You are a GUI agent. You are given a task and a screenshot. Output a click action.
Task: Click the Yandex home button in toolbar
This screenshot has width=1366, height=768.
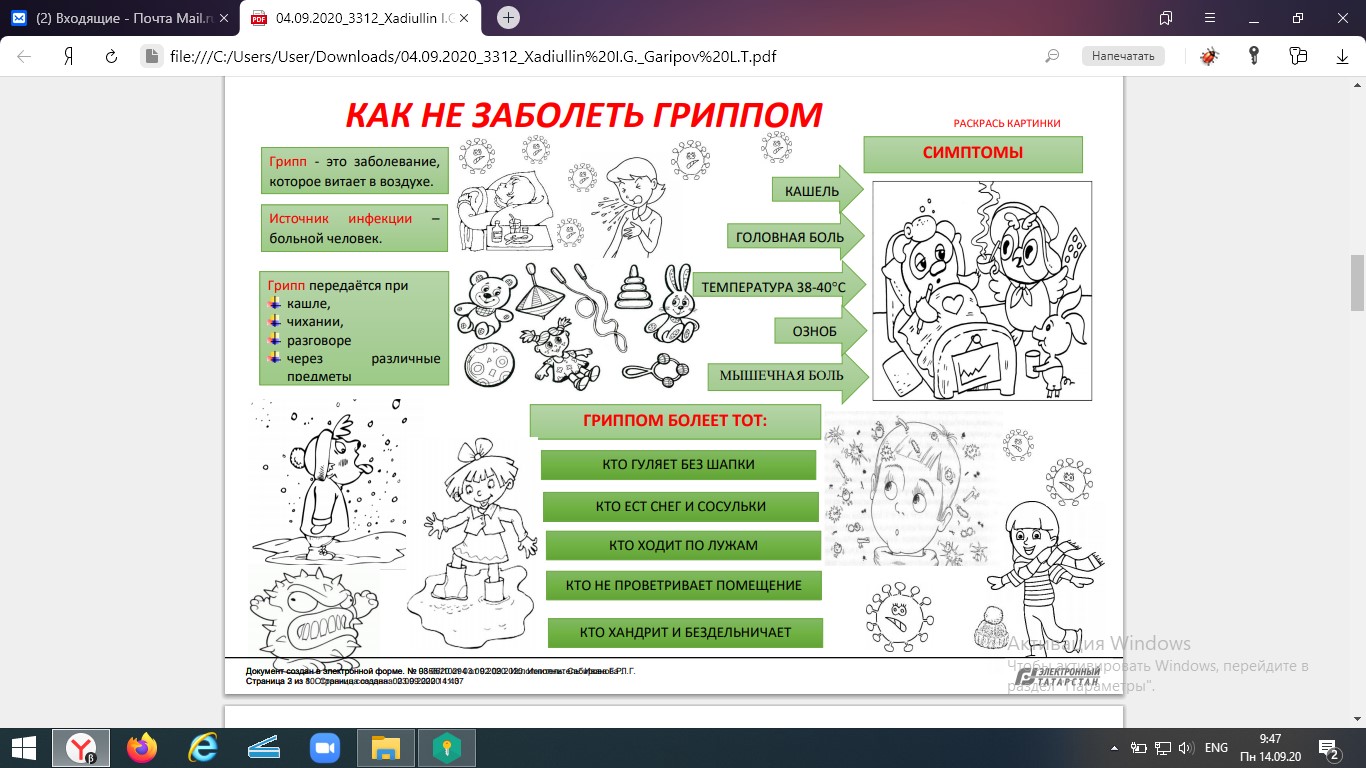point(69,57)
